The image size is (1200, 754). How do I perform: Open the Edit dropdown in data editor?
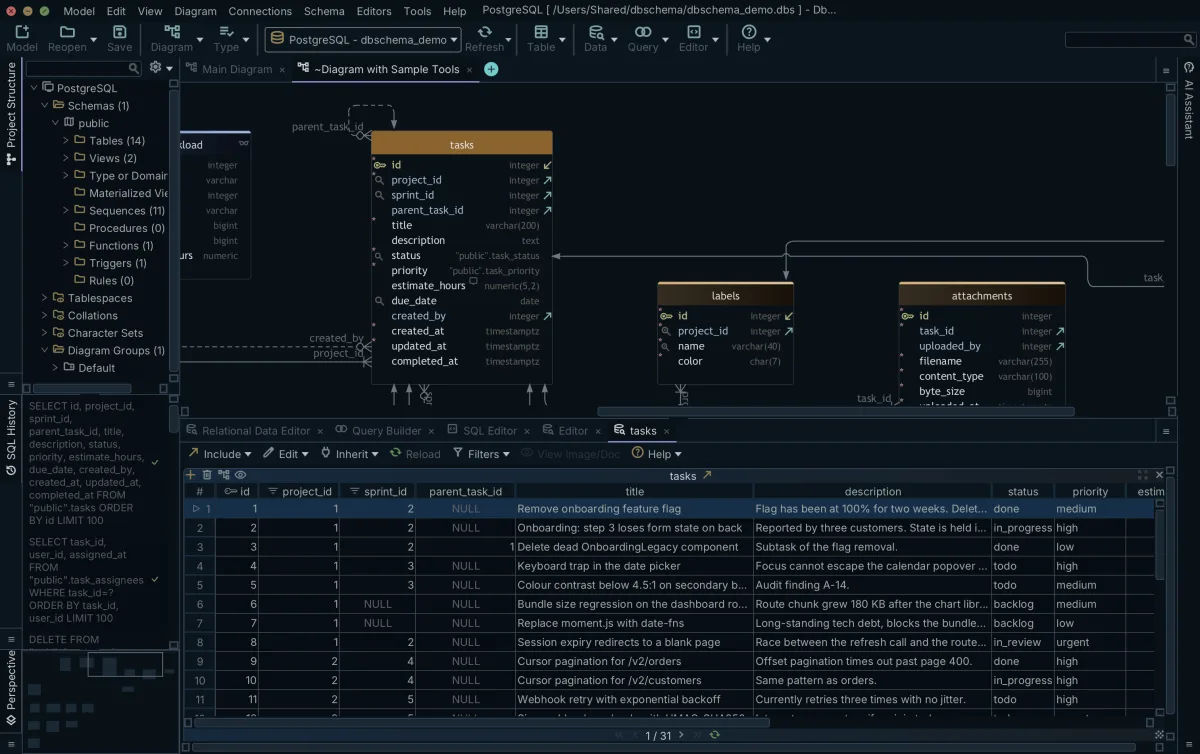click(x=286, y=453)
